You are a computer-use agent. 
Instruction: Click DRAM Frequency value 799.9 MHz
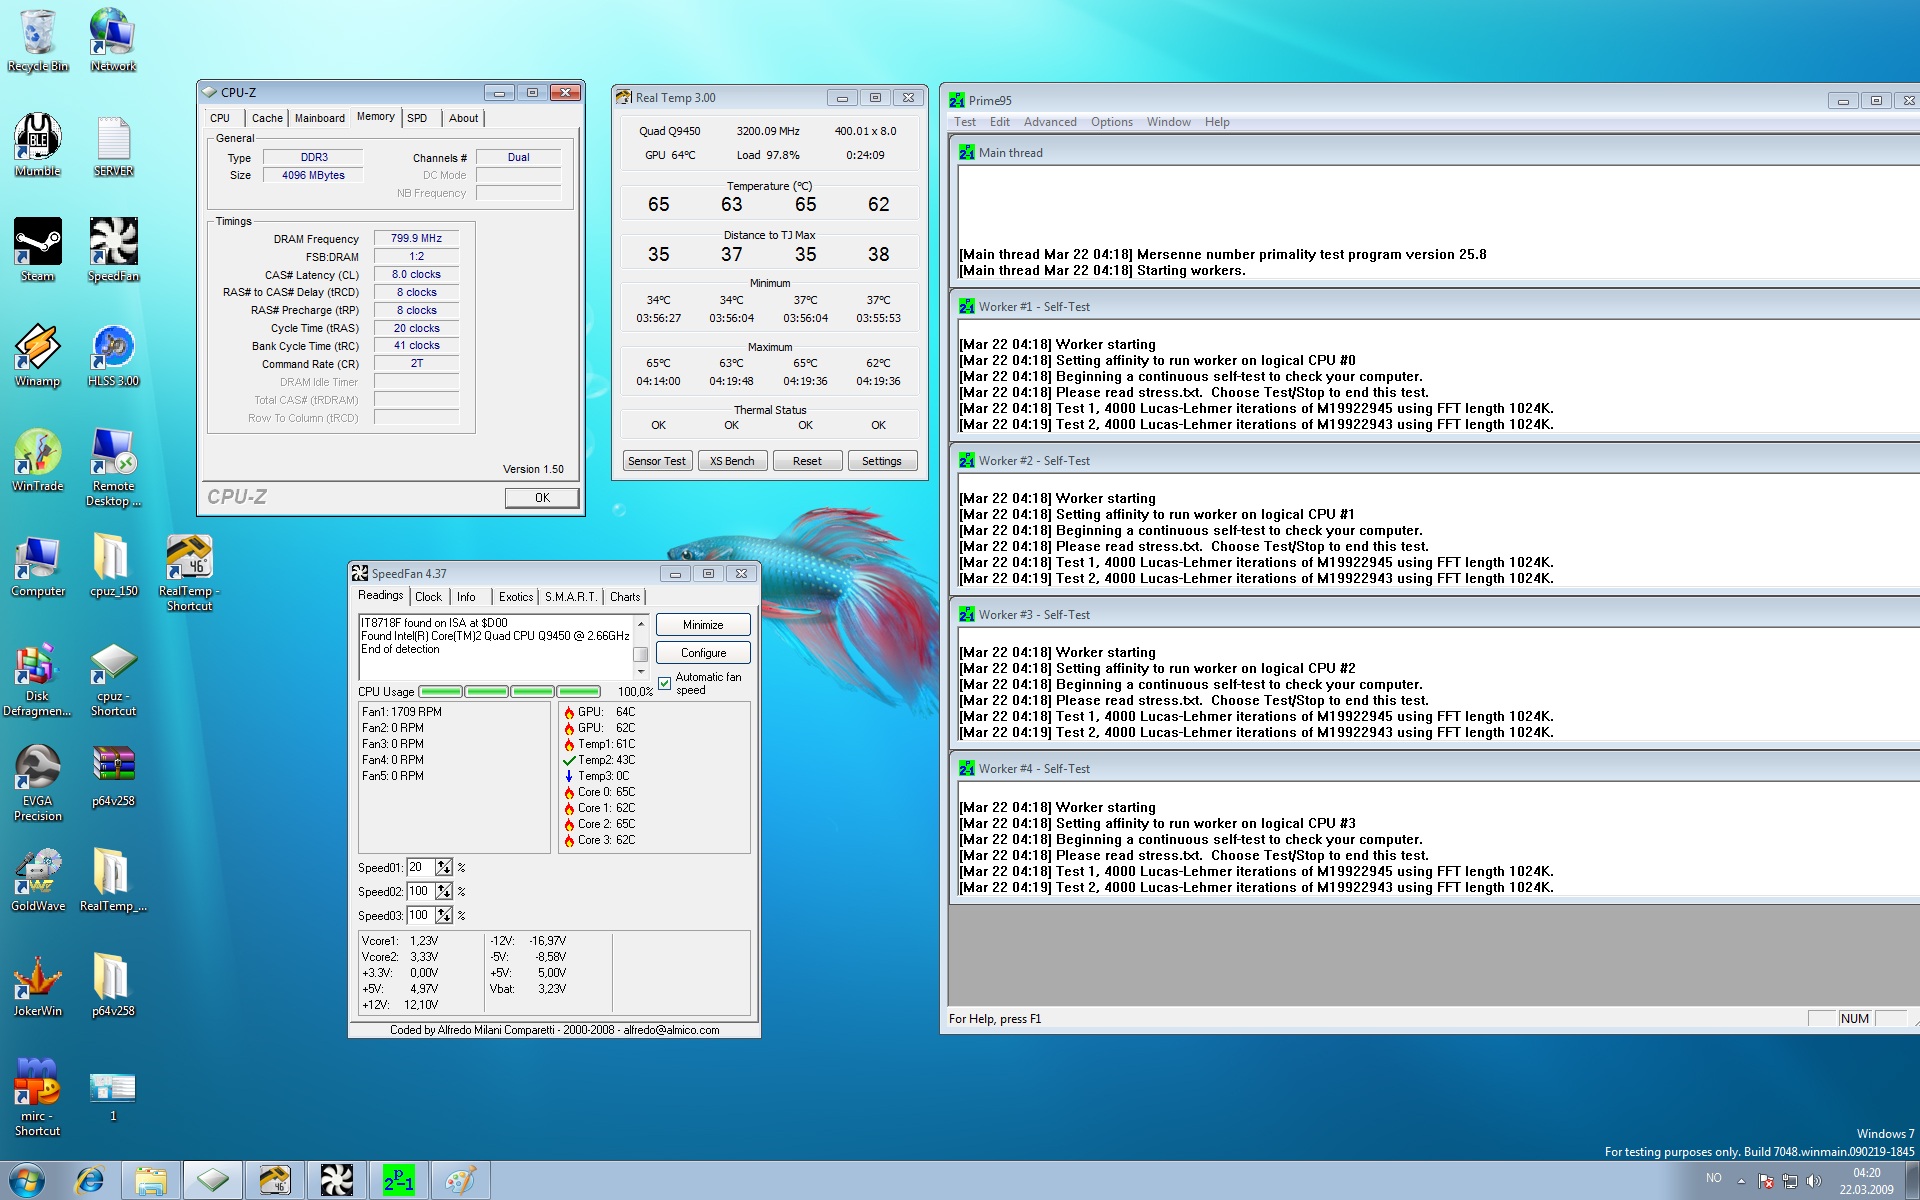coord(416,238)
